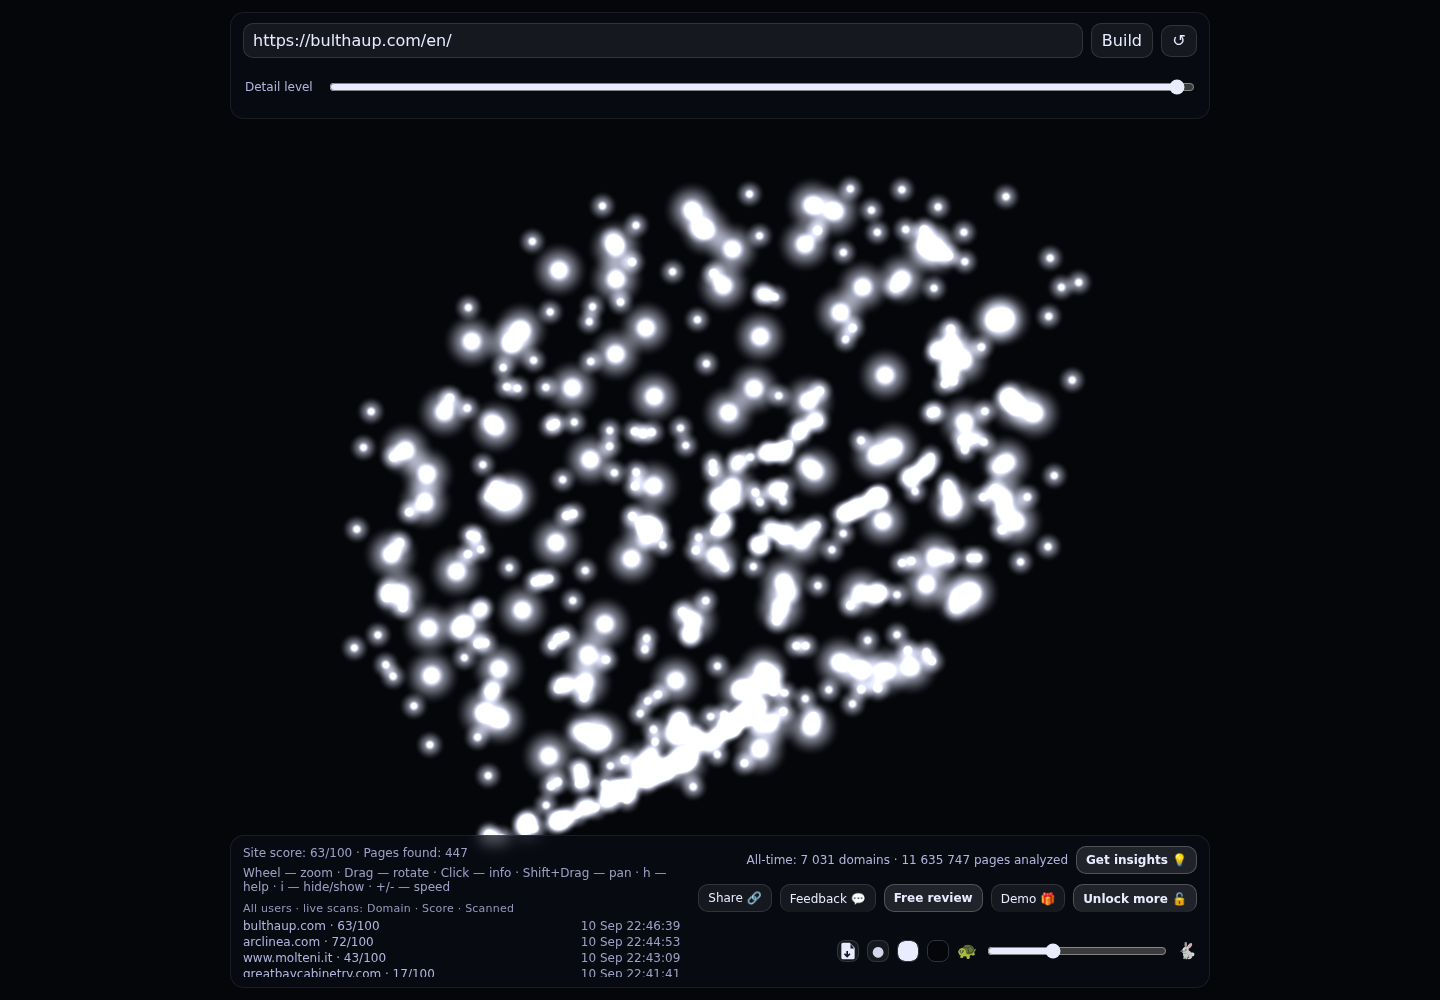Screen dimensions: 1440x1000
Task: Click the Get insights button
Action: (1136, 860)
